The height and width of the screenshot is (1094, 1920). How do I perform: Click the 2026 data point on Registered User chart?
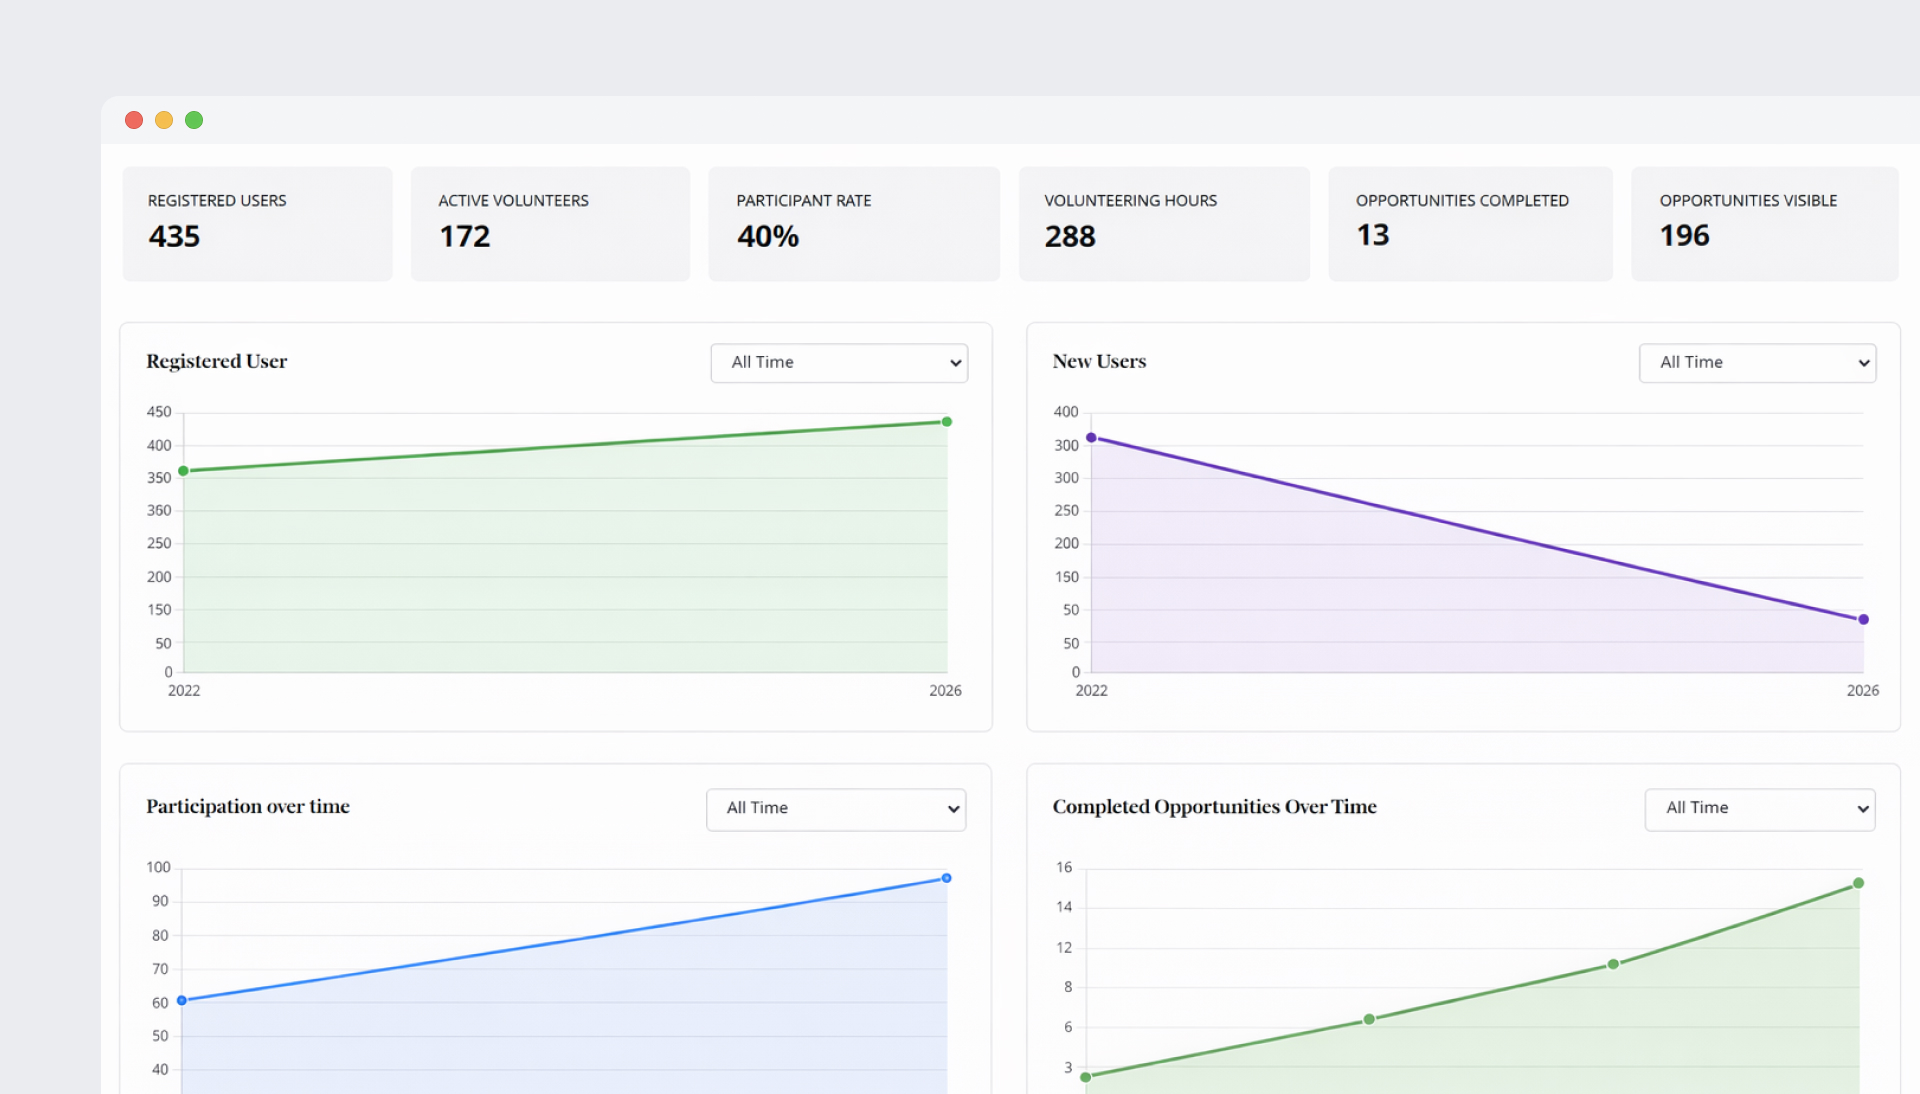(x=946, y=422)
